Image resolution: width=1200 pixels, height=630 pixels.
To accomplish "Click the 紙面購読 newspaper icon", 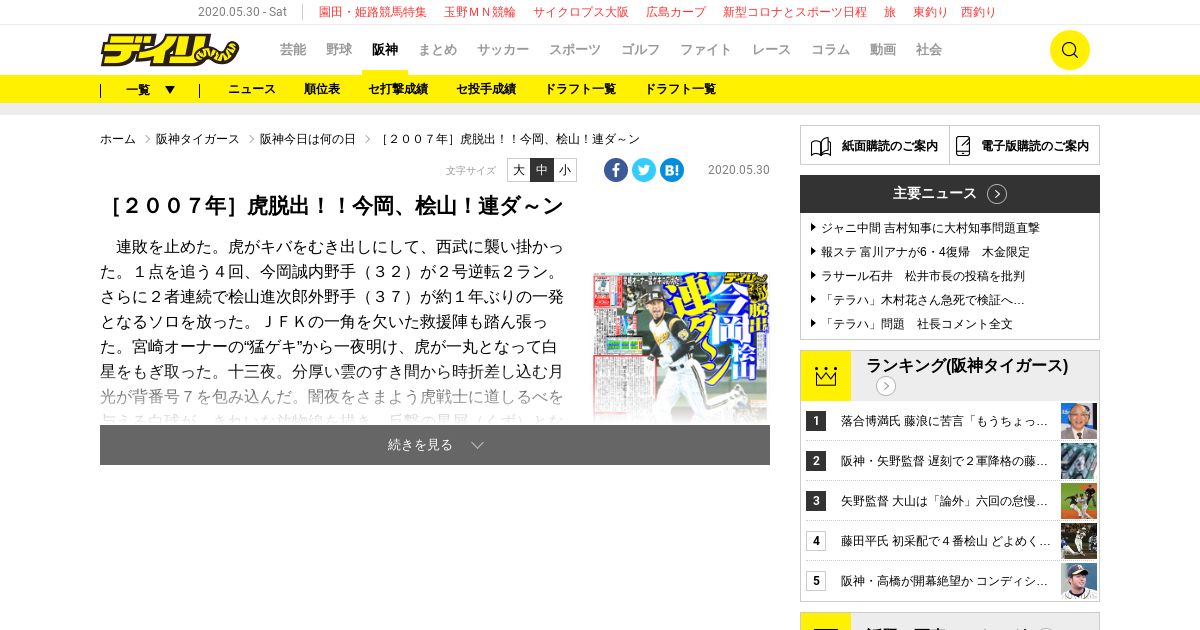I will 821,146.
